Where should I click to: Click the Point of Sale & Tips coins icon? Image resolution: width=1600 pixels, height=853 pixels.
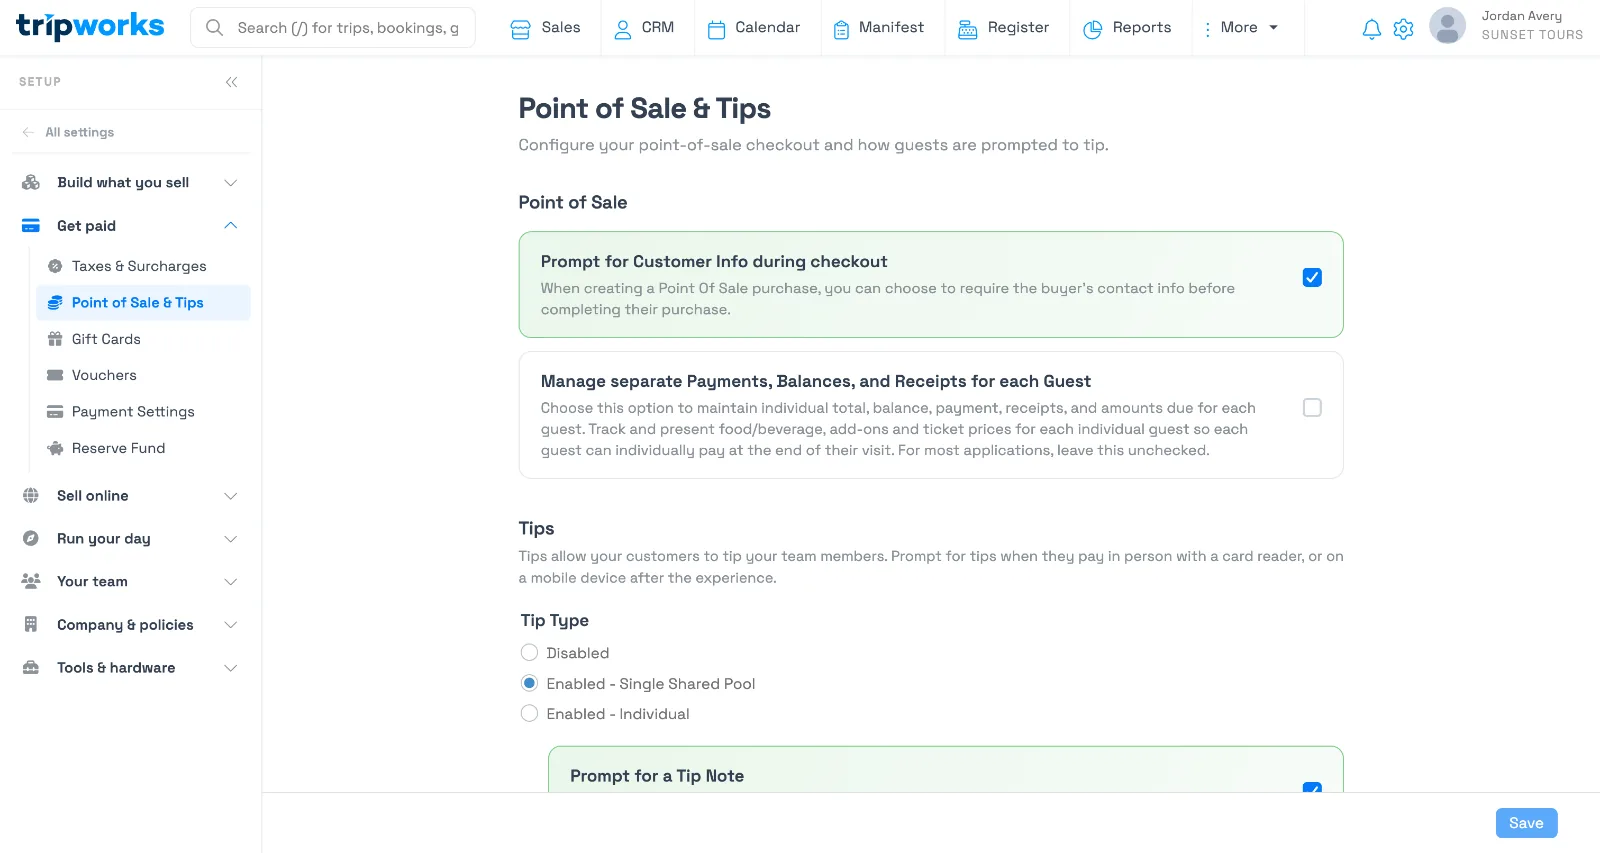pos(55,303)
